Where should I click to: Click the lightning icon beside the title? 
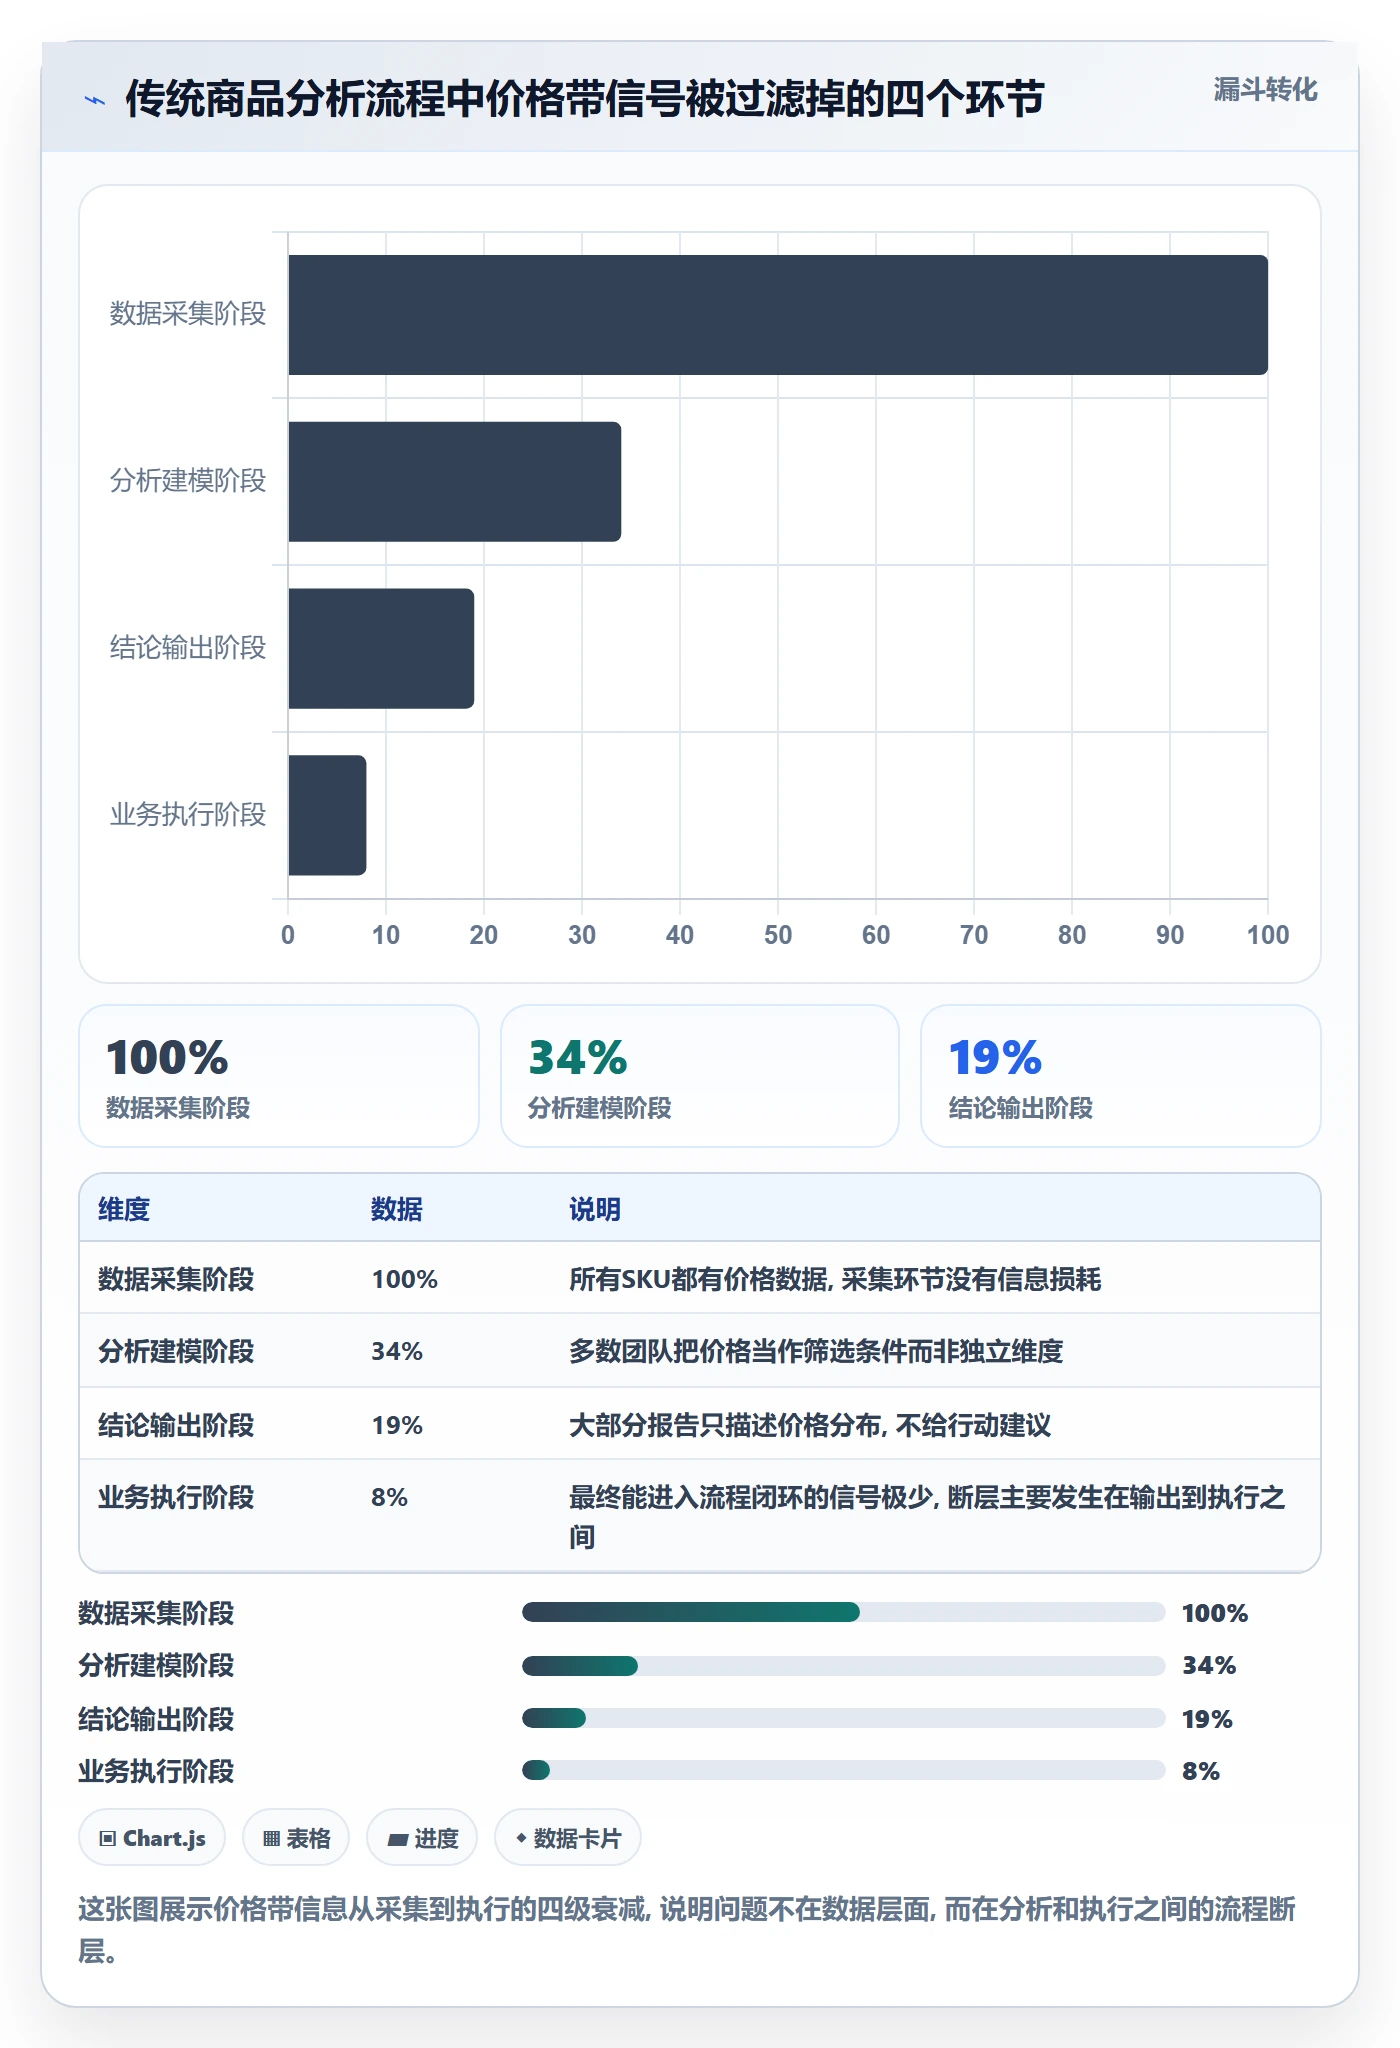pyautogui.click(x=95, y=100)
